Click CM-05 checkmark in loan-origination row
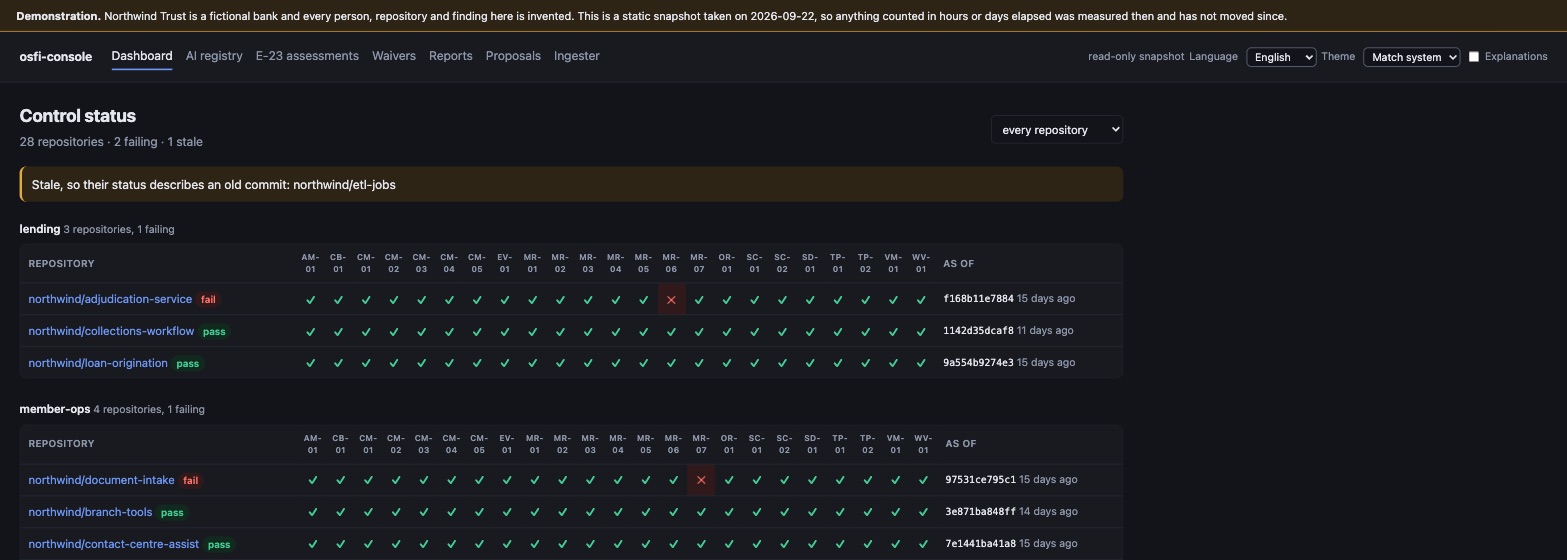The height and width of the screenshot is (560, 1567). point(477,363)
